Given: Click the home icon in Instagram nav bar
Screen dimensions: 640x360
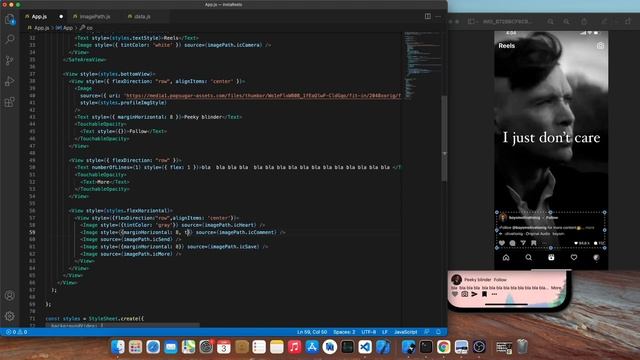Looking at the screenshot, I should tap(506, 258).
